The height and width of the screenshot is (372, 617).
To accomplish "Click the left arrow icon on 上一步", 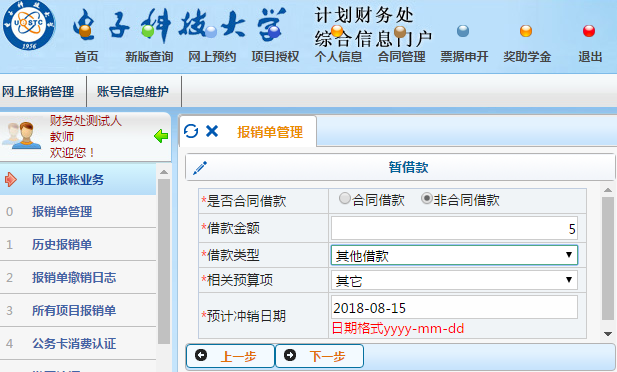I will point(201,355).
